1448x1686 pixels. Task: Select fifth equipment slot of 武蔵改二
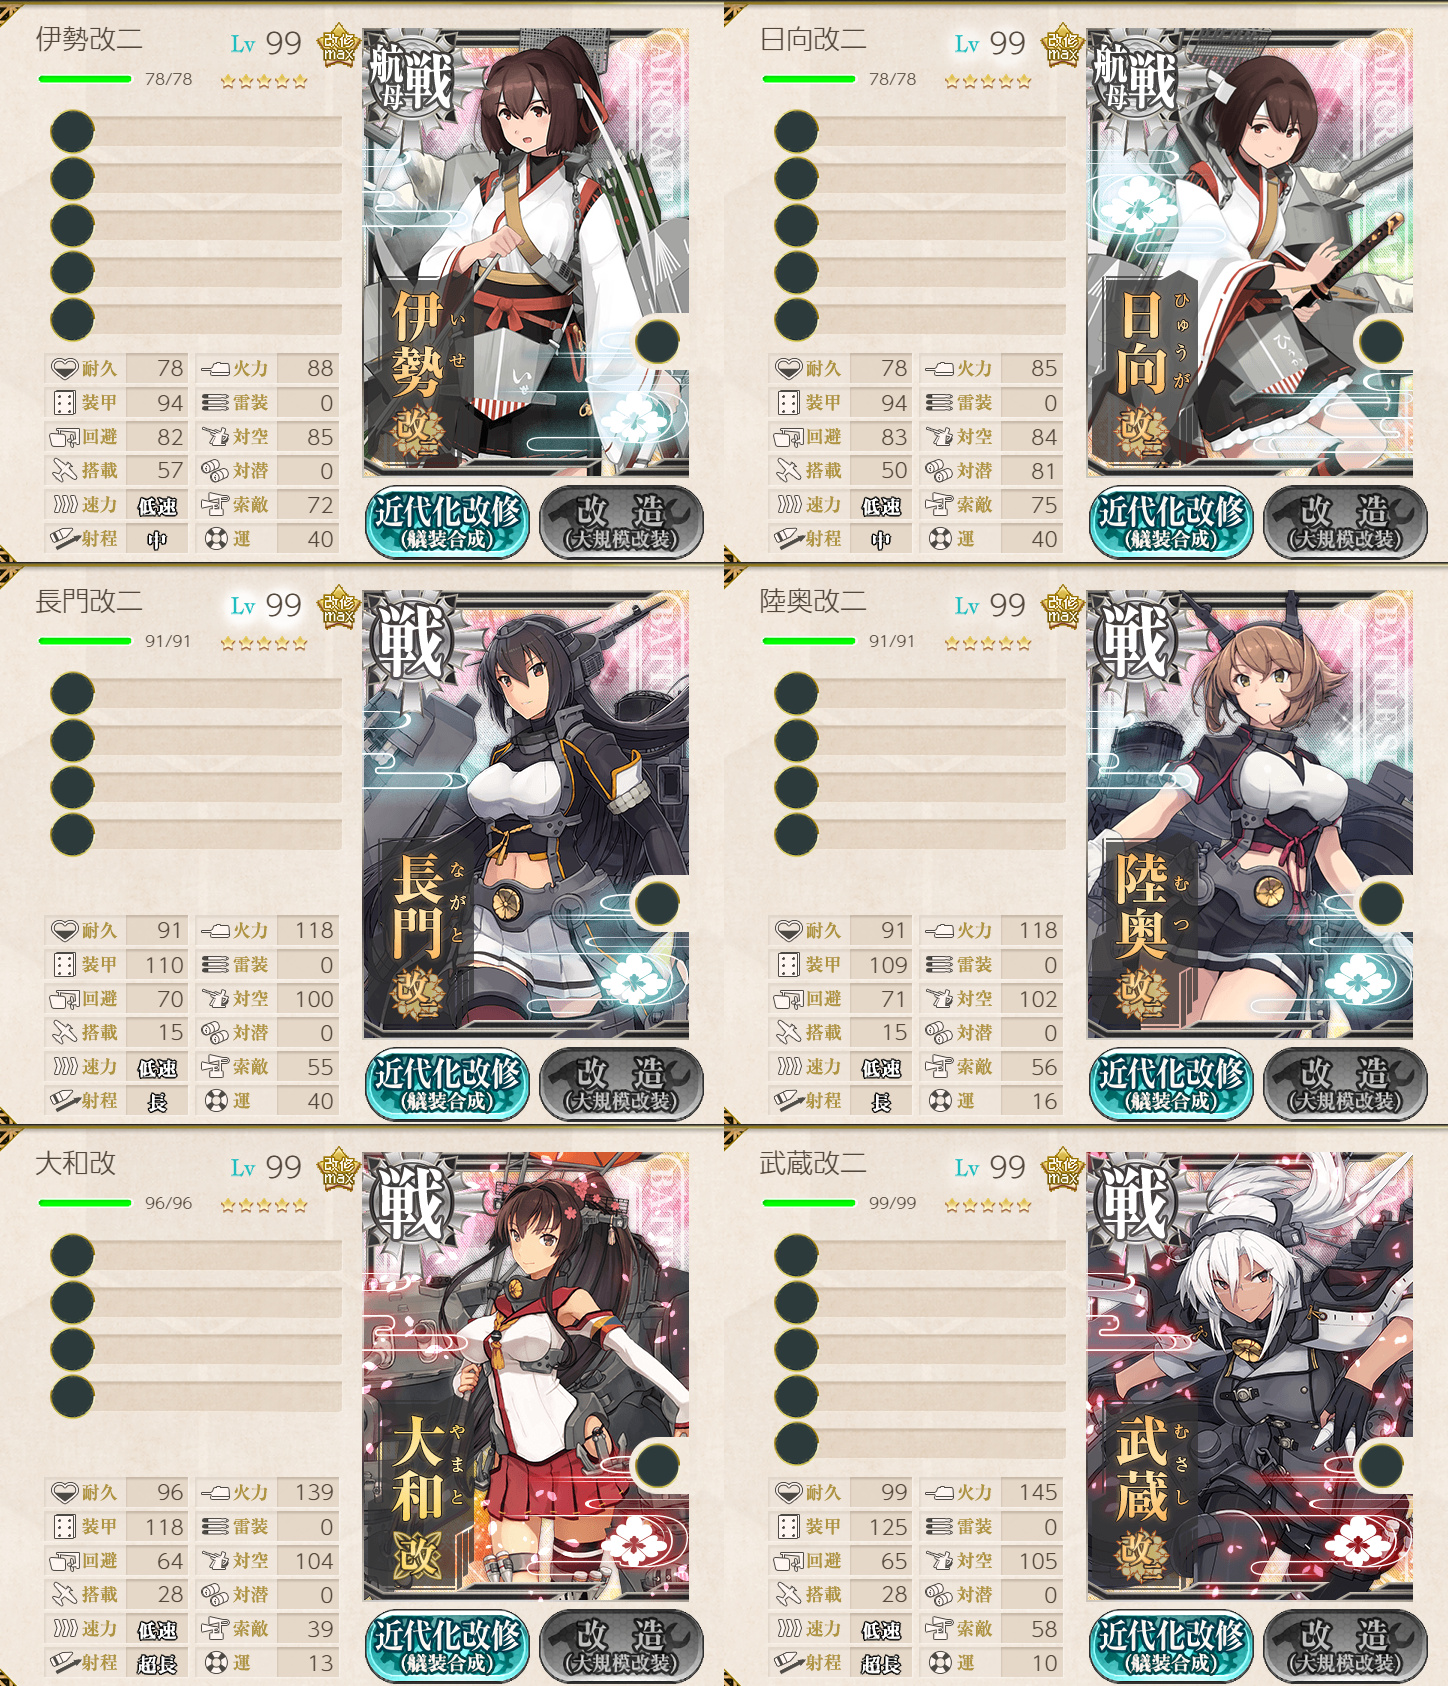920,1443
